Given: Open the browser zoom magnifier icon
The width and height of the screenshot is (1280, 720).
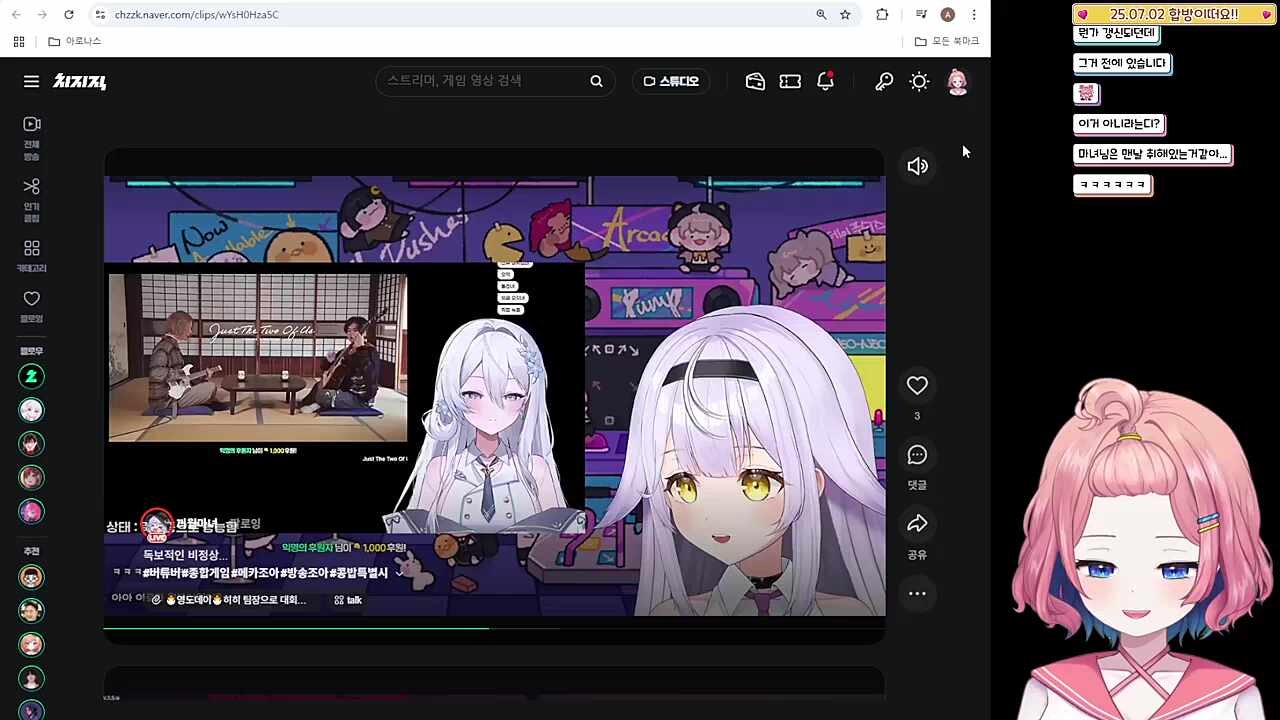Looking at the screenshot, I should click(821, 14).
